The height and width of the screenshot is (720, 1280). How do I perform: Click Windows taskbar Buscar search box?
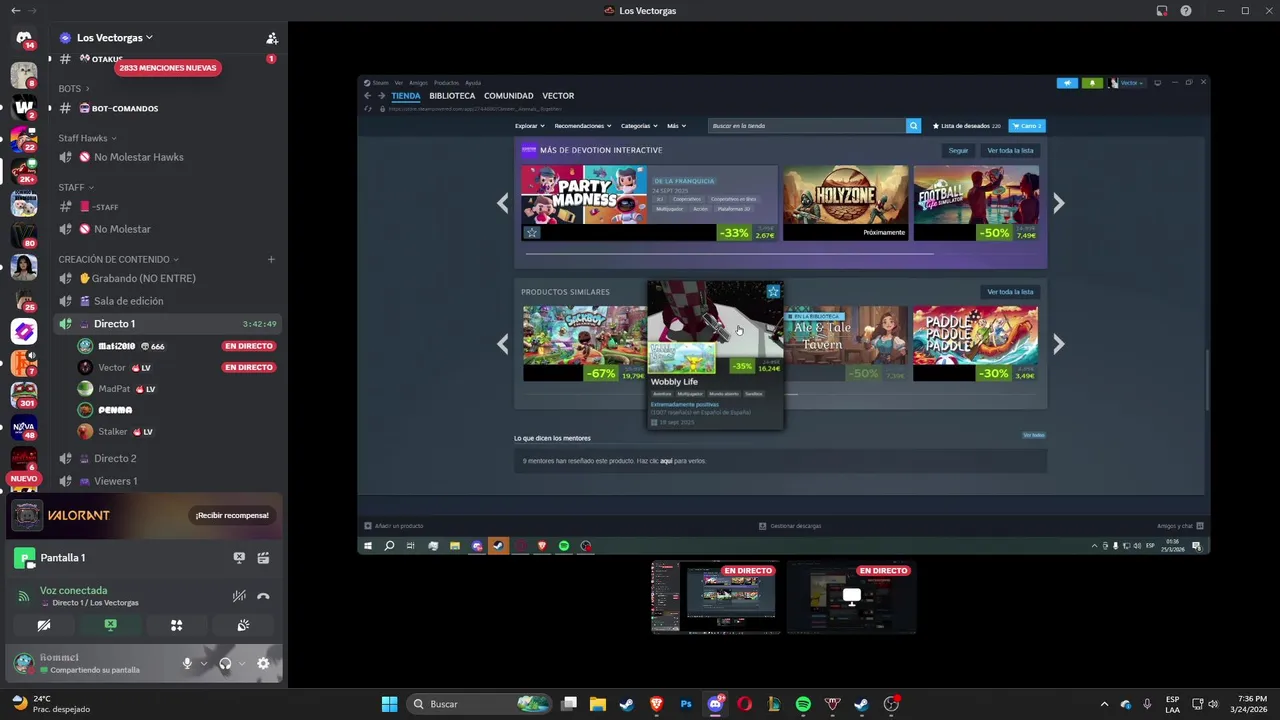(x=480, y=704)
